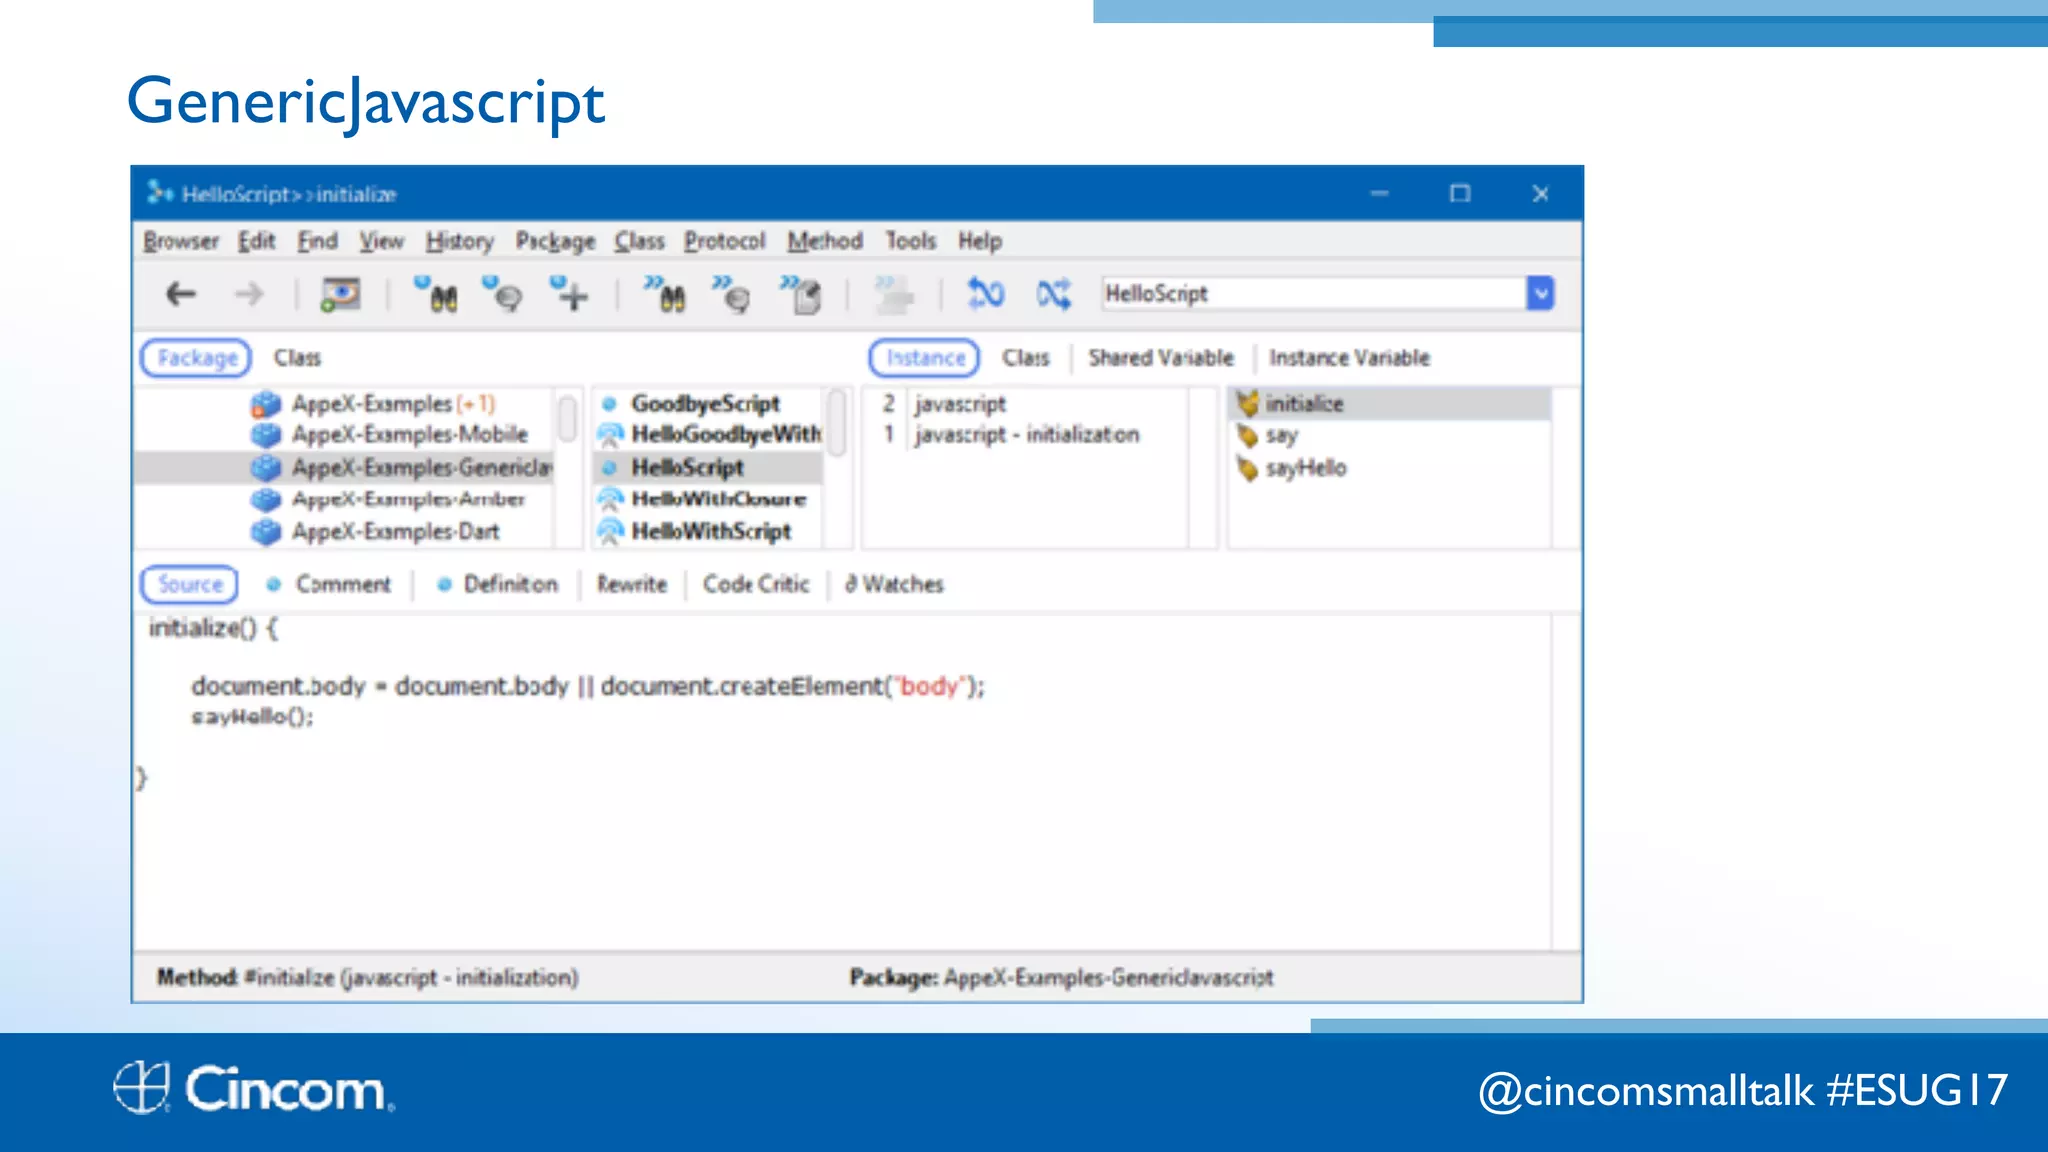Select the javascript - initialization protocol
The width and height of the screenshot is (2048, 1152).
click(x=1025, y=435)
